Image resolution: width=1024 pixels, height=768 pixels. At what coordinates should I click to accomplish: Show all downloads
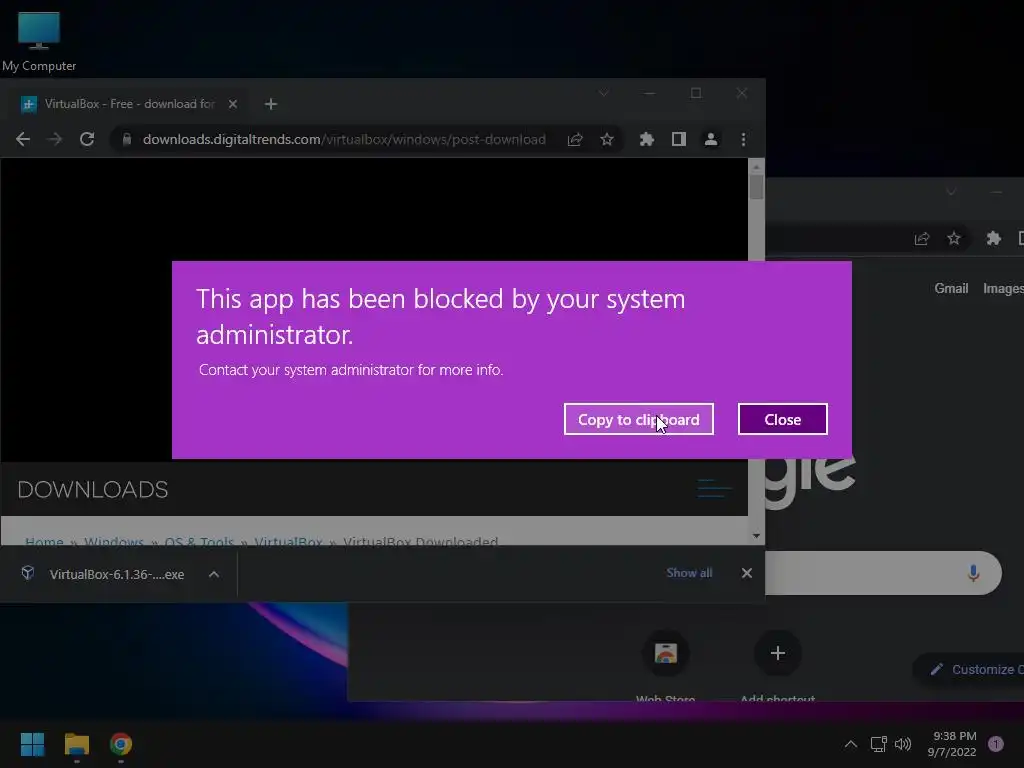pyautogui.click(x=689, y=573)
